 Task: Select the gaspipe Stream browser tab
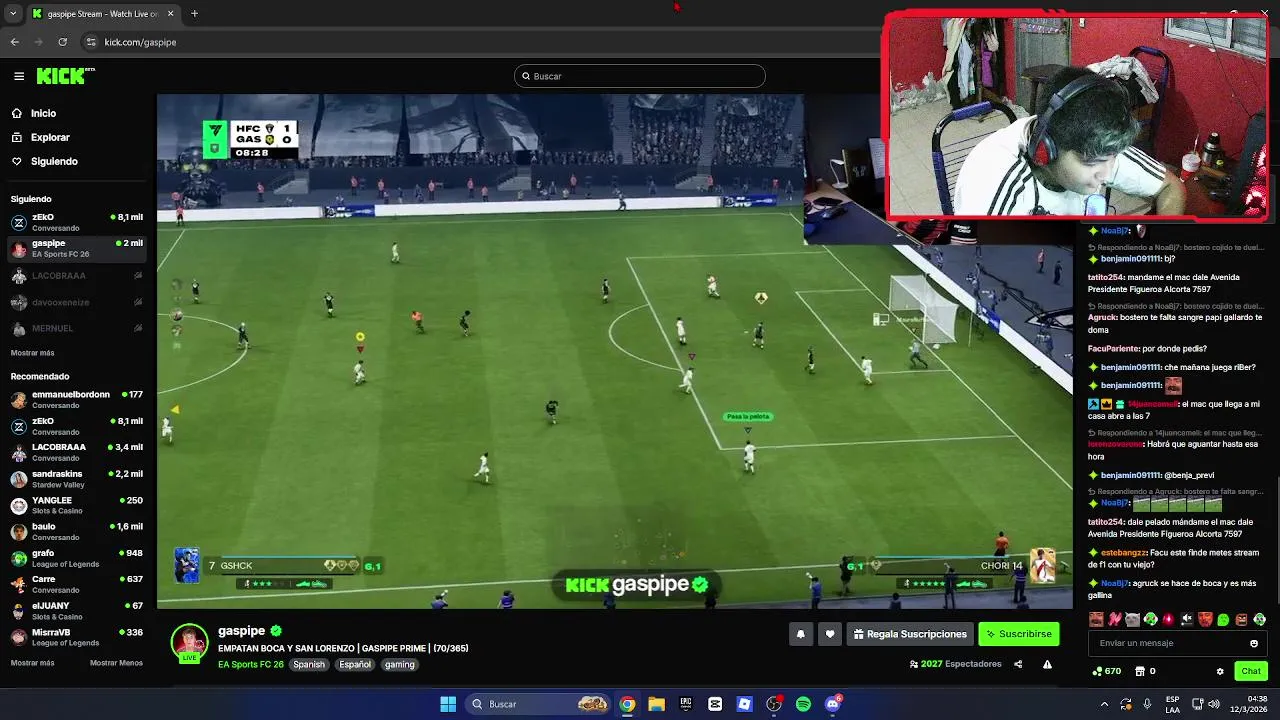pyautogui.click(x=102, y=14)
